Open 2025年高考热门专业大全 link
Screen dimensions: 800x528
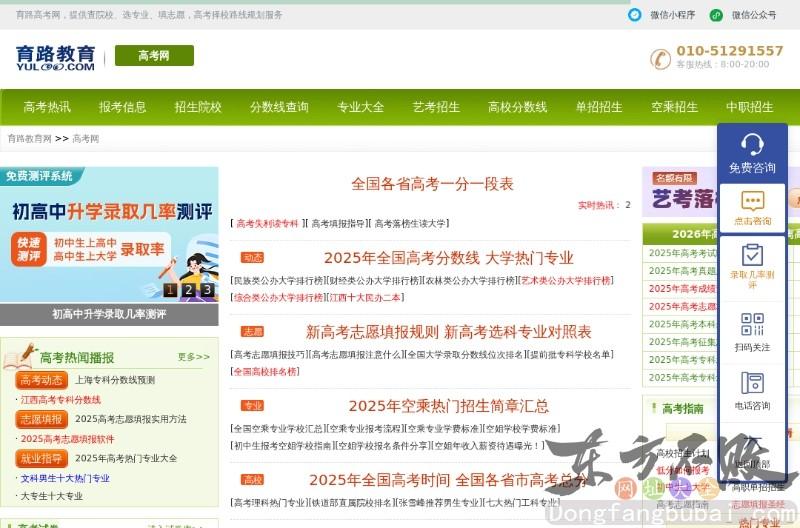tap(126, 459)
